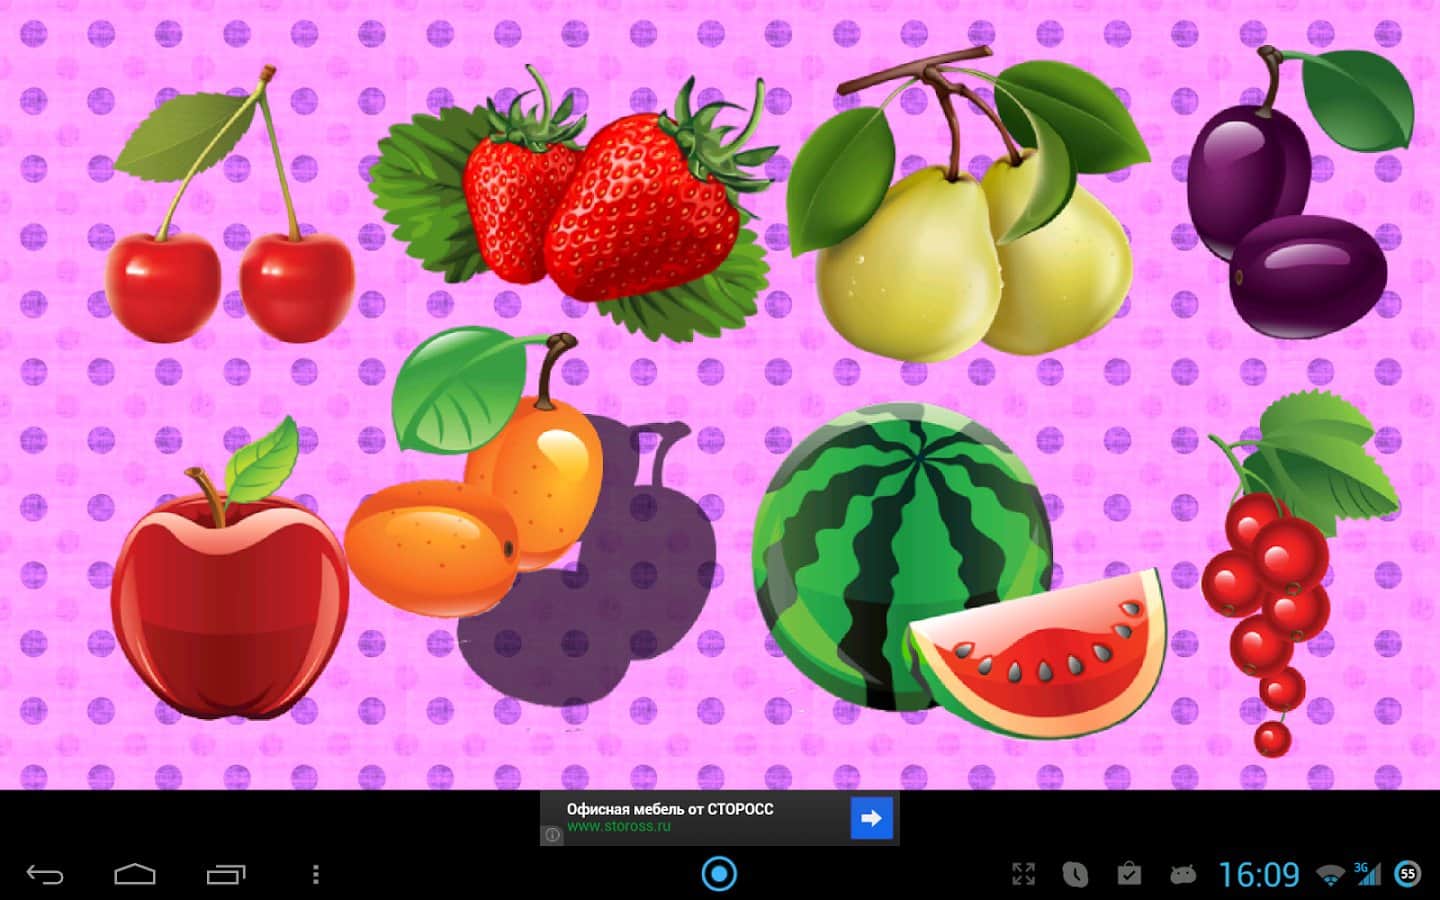
Task: Open the www.stoross.ru ad link
Action: click(619, 827)
